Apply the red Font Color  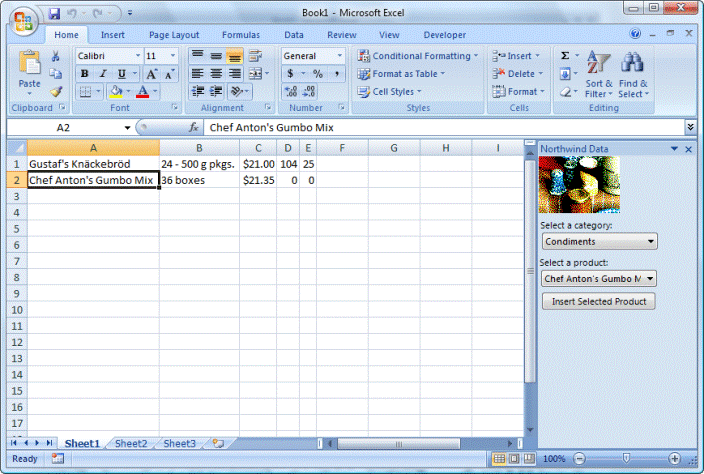pyautogui.click(x=142, y=92)
